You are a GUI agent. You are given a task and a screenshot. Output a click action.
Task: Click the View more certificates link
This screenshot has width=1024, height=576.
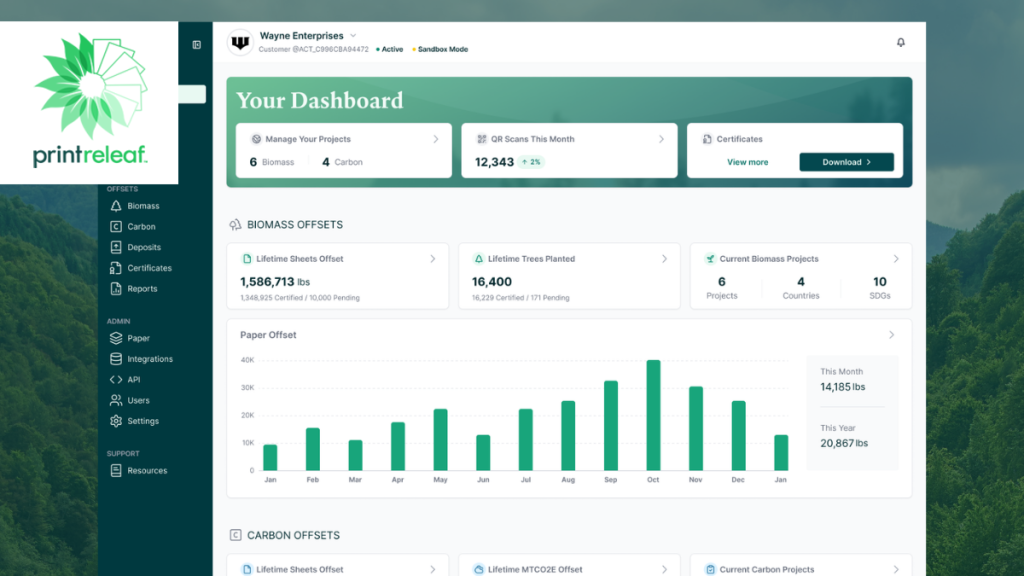(x=747, y=162)
